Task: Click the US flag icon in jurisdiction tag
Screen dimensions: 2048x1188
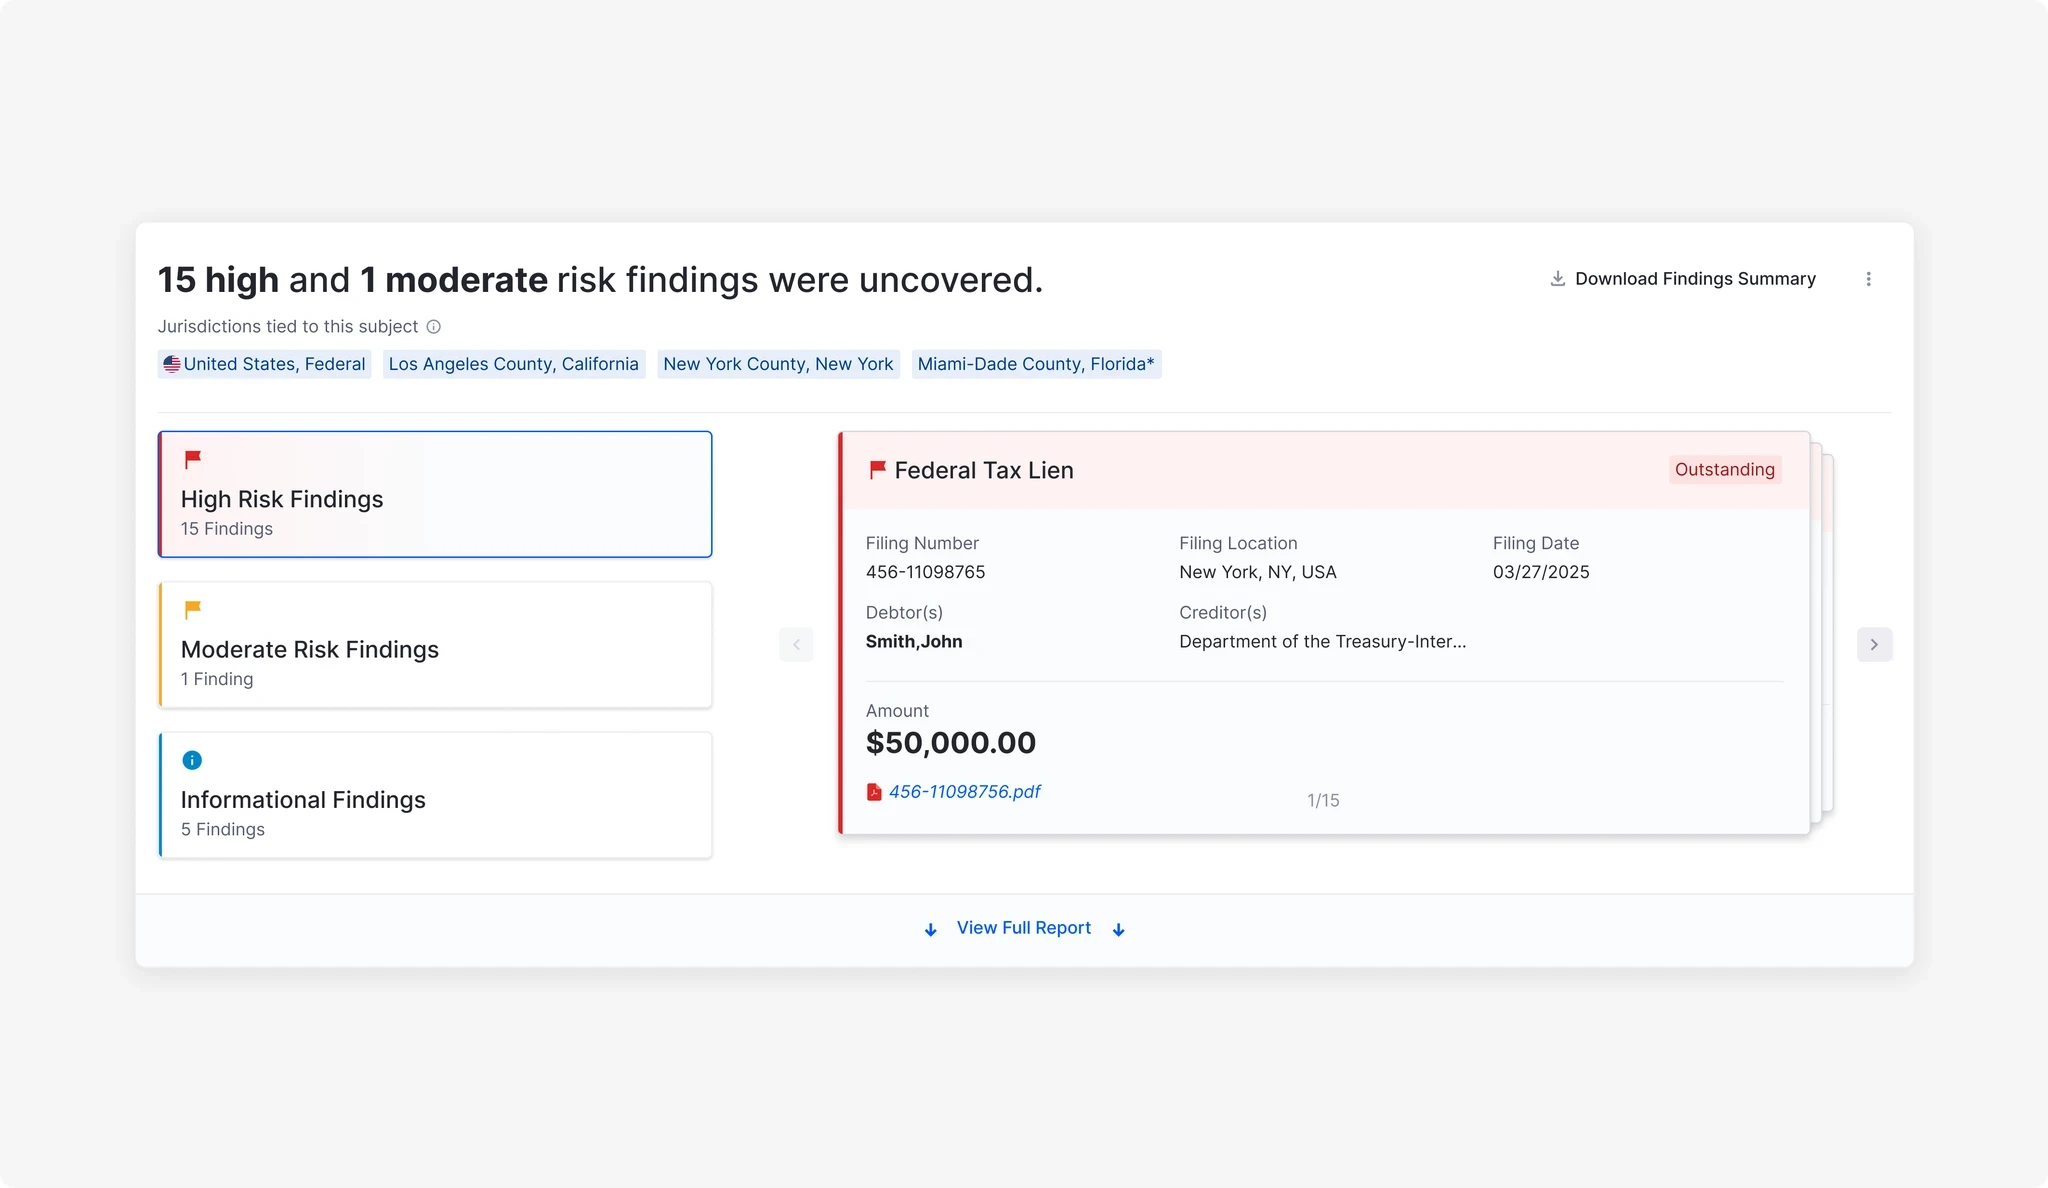Action: point(172,364)
